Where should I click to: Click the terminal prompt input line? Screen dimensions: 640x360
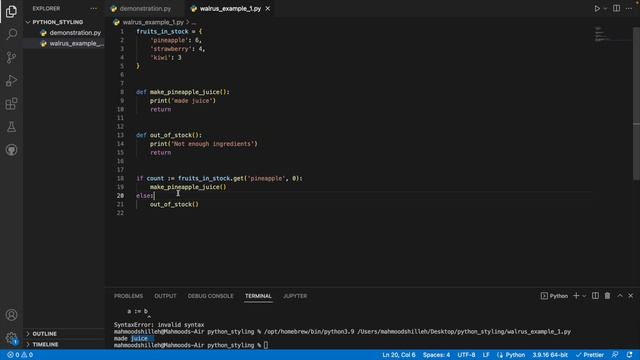click(191, 345)
